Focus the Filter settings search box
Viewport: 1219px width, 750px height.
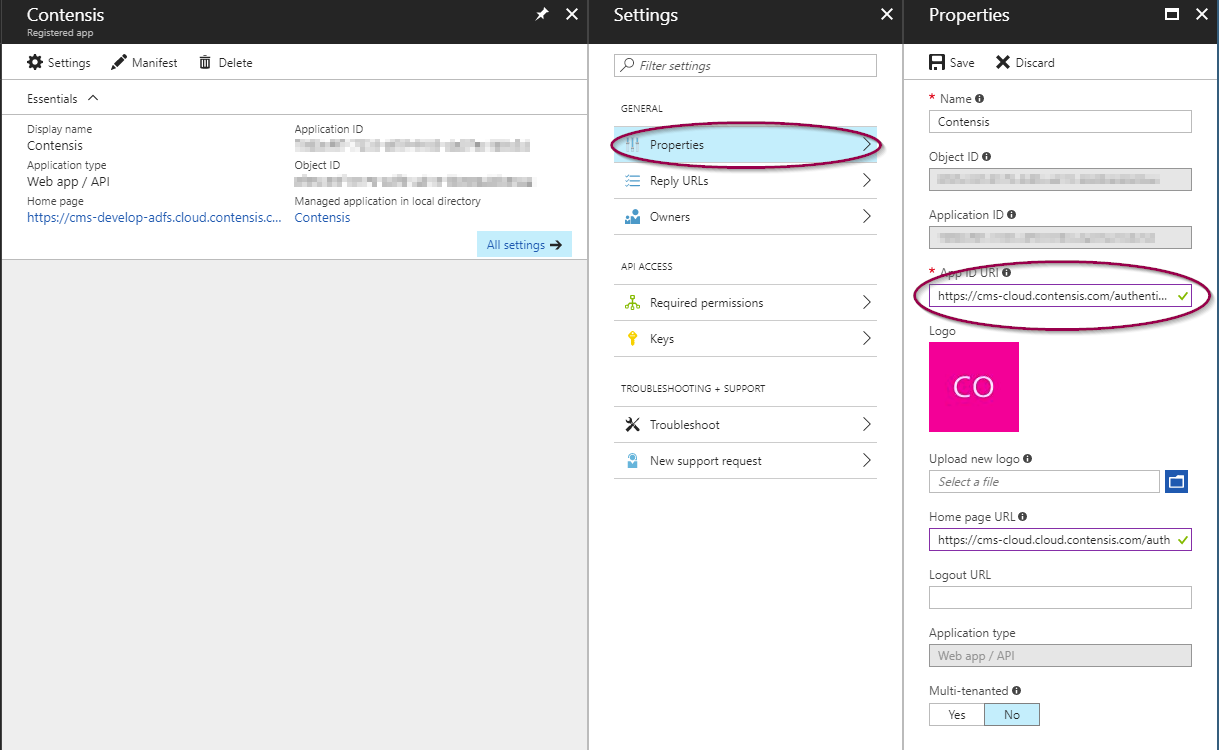click(745, 66)
